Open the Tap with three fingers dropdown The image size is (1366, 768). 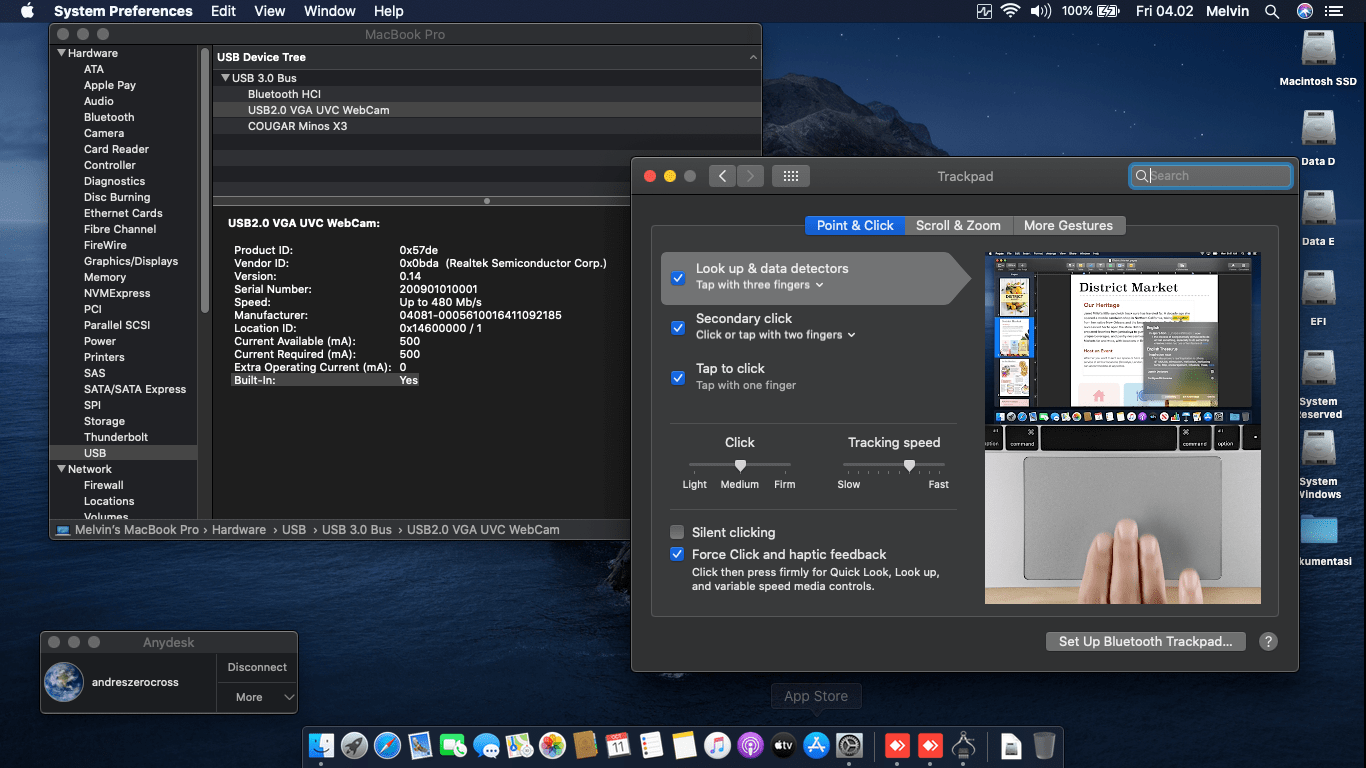click(760, 285)
